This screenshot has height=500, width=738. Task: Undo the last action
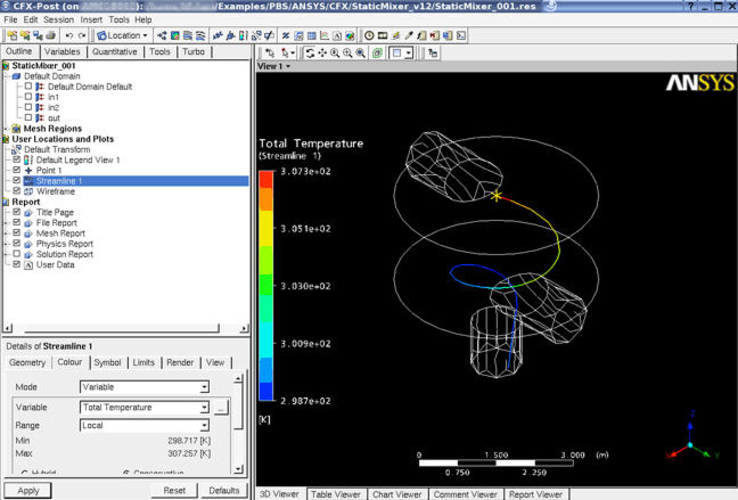(x=69, y=35)
